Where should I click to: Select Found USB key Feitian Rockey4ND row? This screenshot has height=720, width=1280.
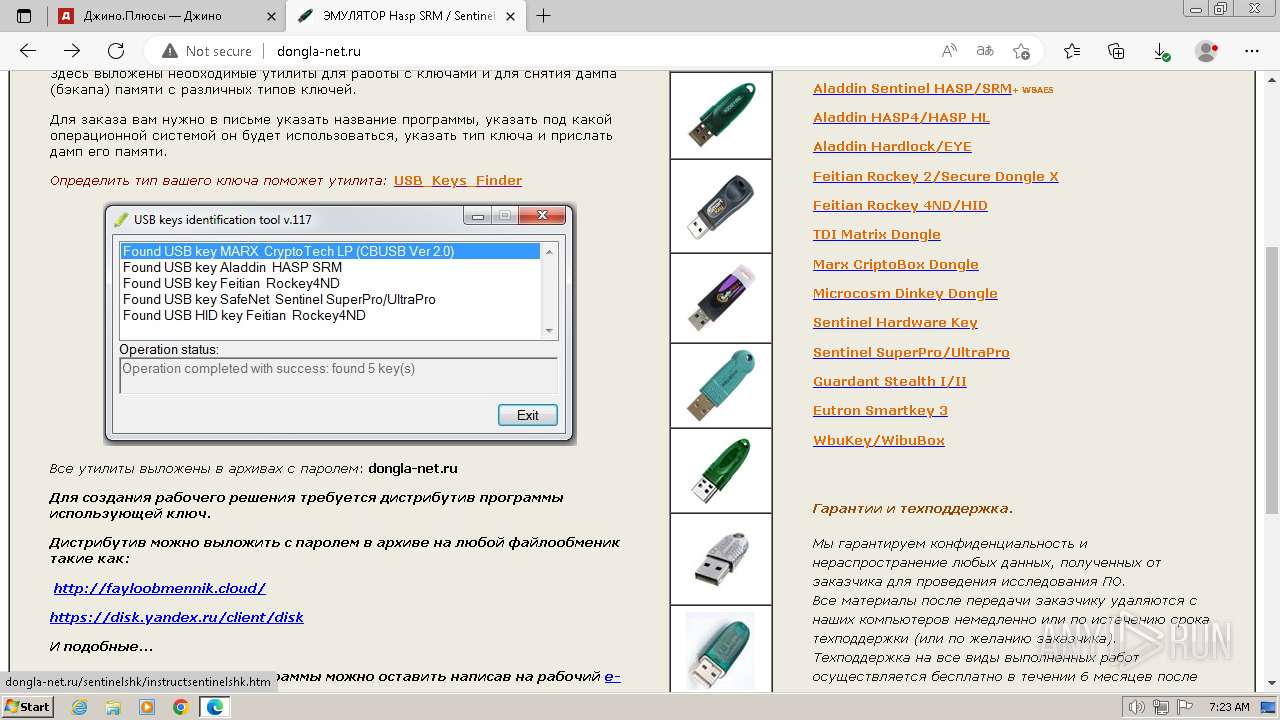(330, 283)
